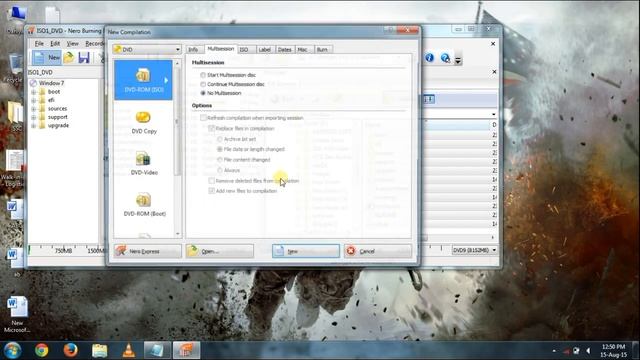Click the Save floppy disk toolbar icon
Image resolution: width=640 pixels, height=360 pixels.
point(84,58)
